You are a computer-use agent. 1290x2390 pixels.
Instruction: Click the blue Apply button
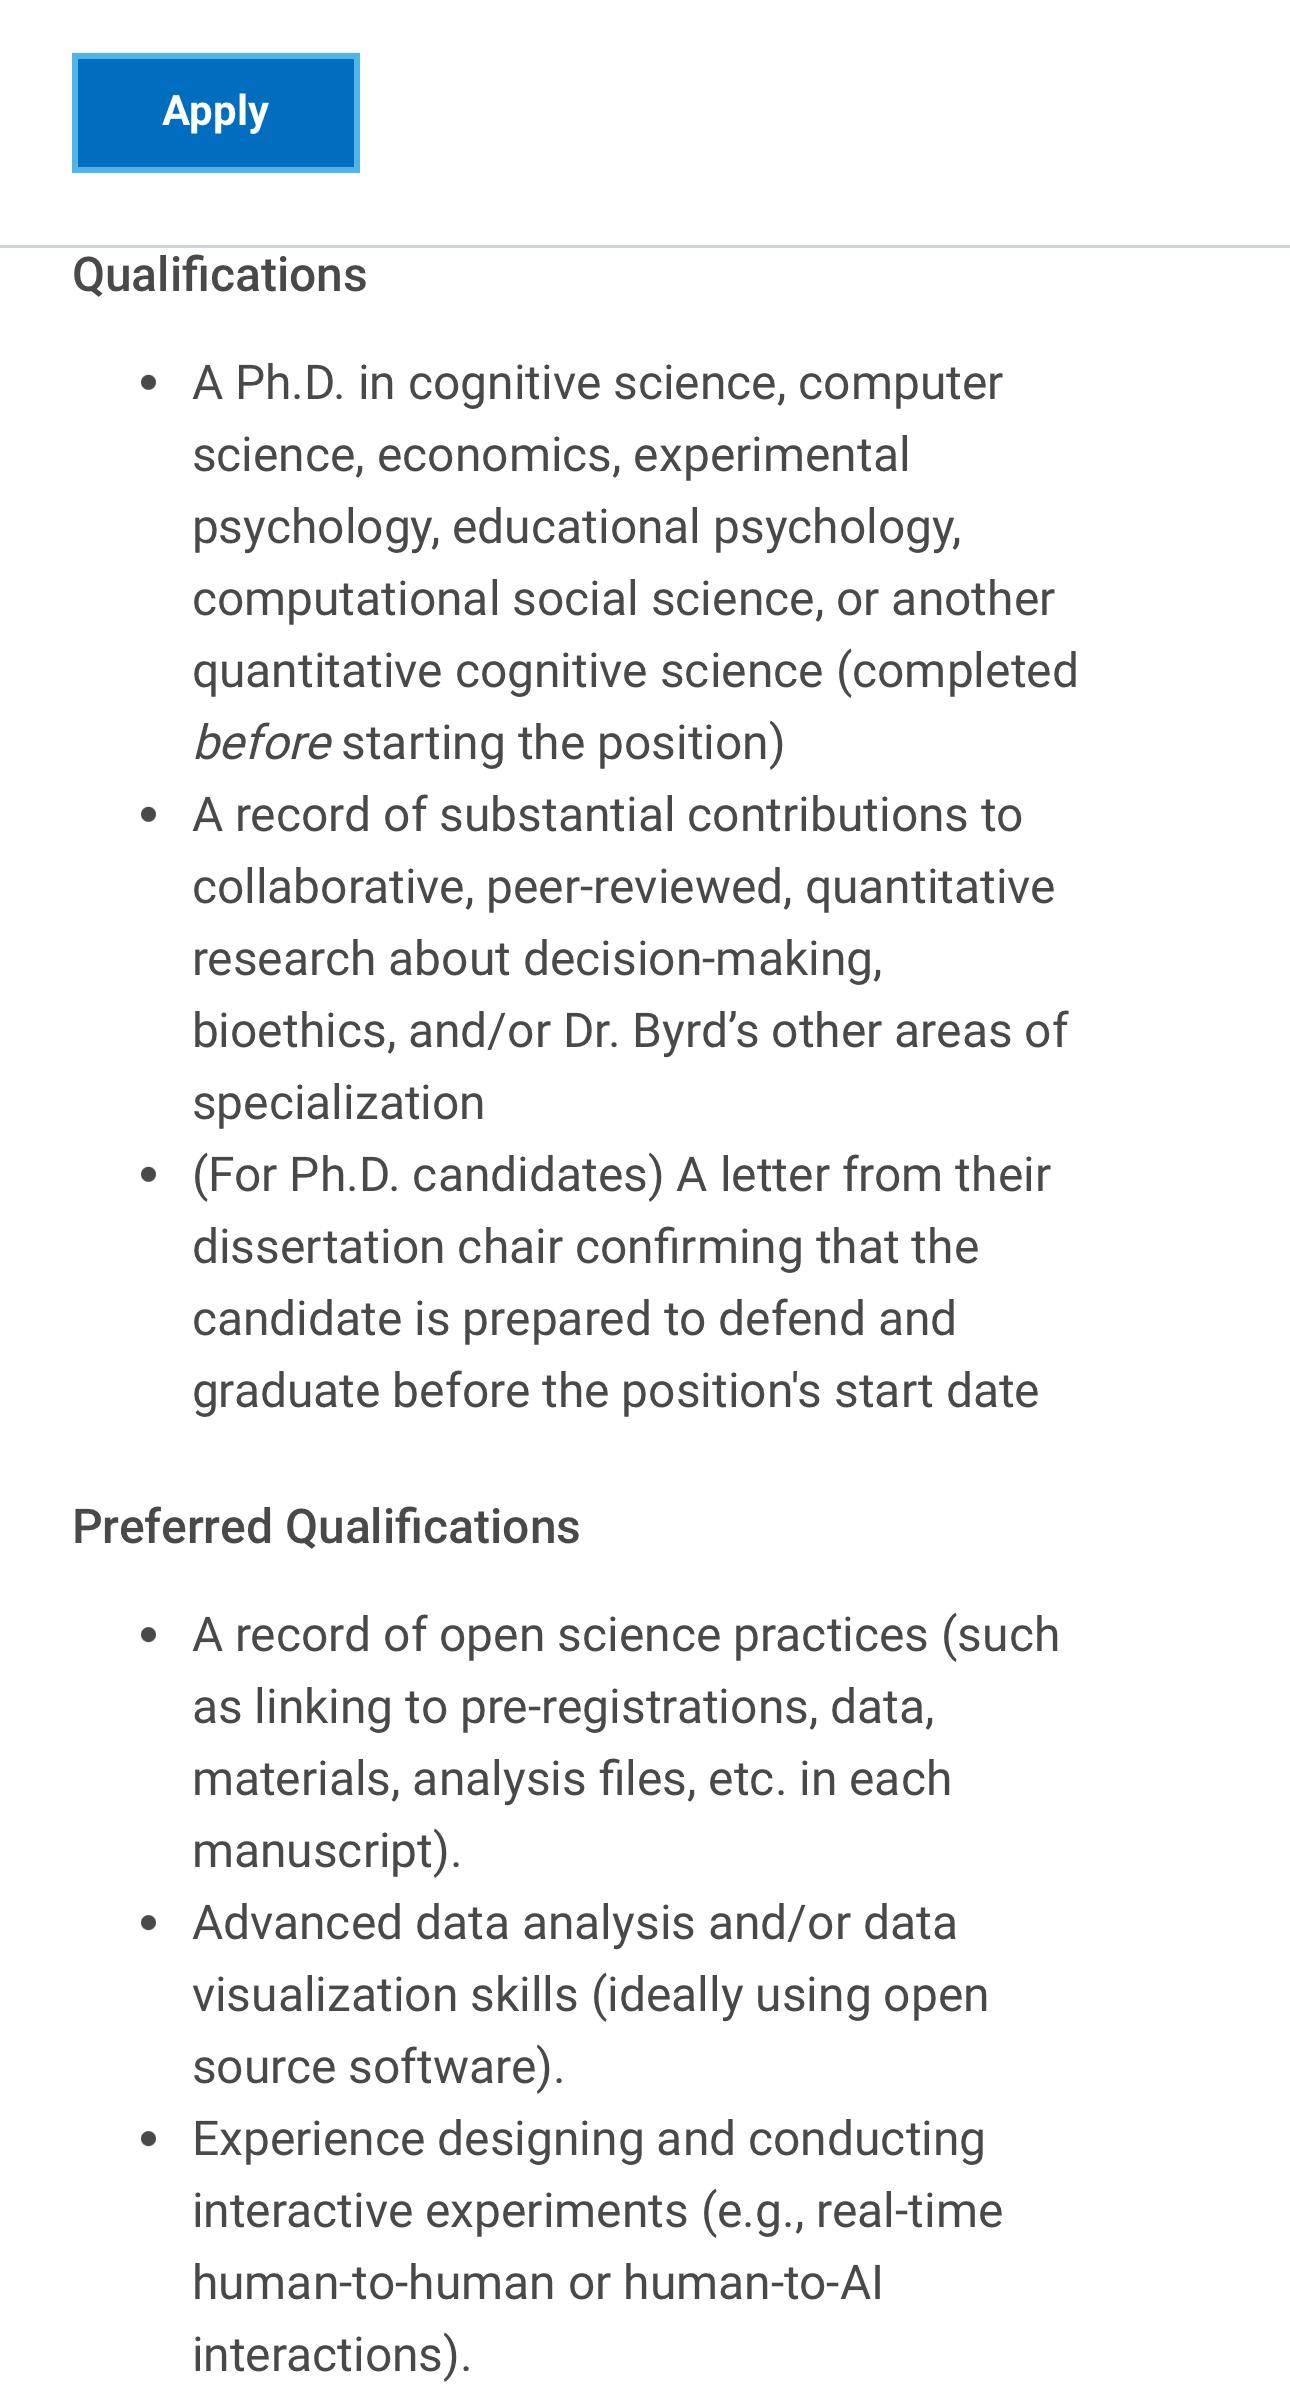pyautogui.click(x=215, y=112)
